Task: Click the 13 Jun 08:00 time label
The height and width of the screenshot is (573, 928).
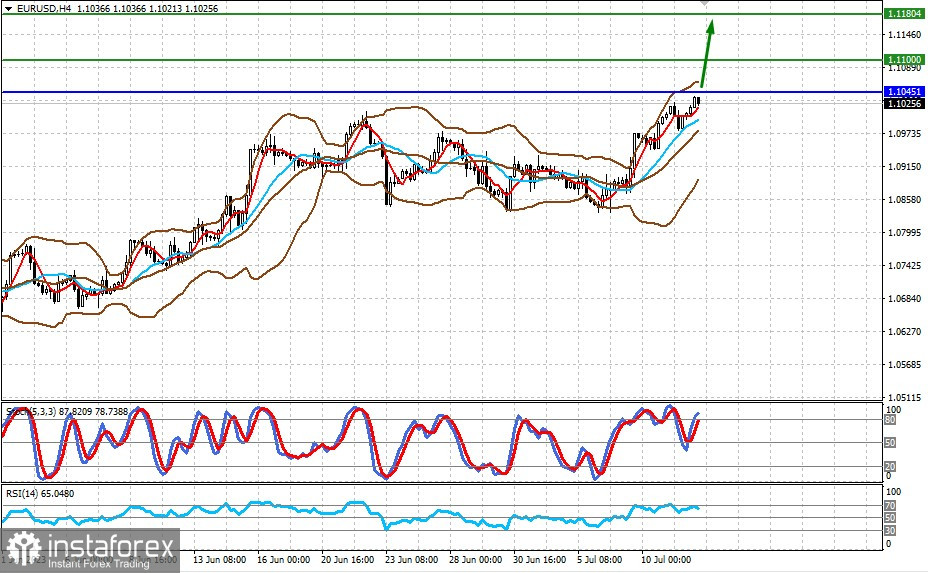Action: click(x=220, y=559)
